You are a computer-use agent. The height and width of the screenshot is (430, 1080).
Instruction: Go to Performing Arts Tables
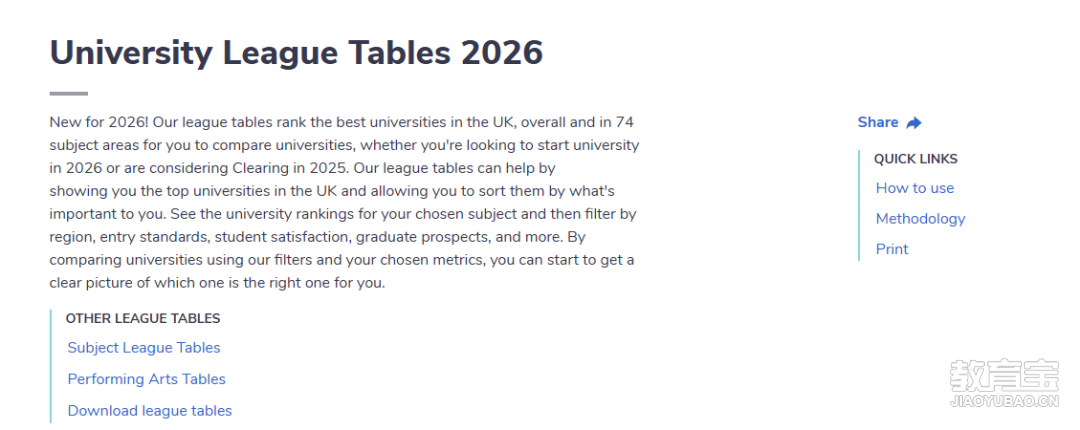(x=147, y=379)
